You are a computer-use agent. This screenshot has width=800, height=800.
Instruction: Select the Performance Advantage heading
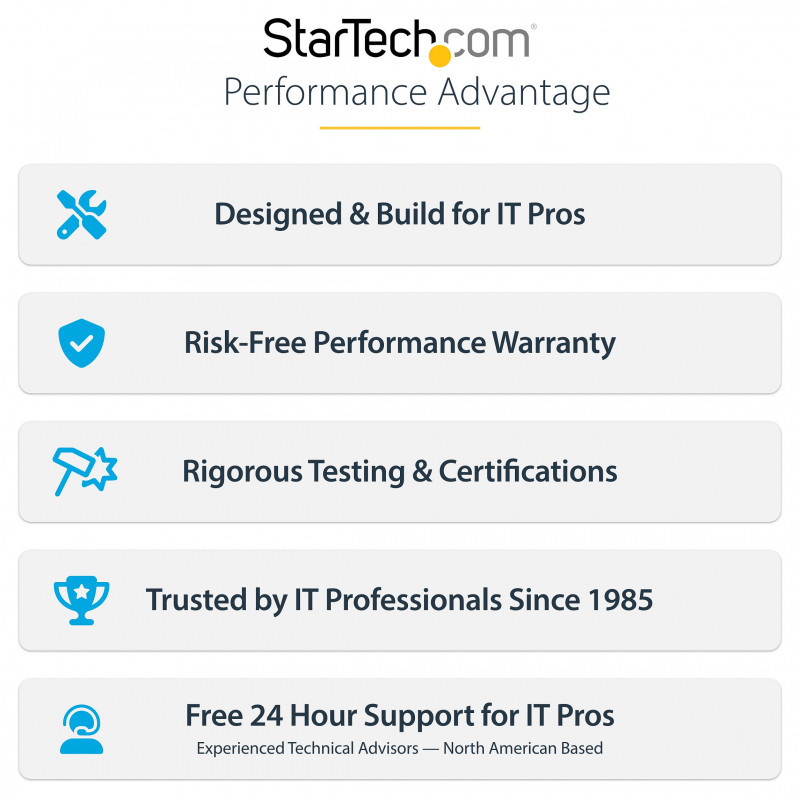pyautogui.click(x=416, y=92)
